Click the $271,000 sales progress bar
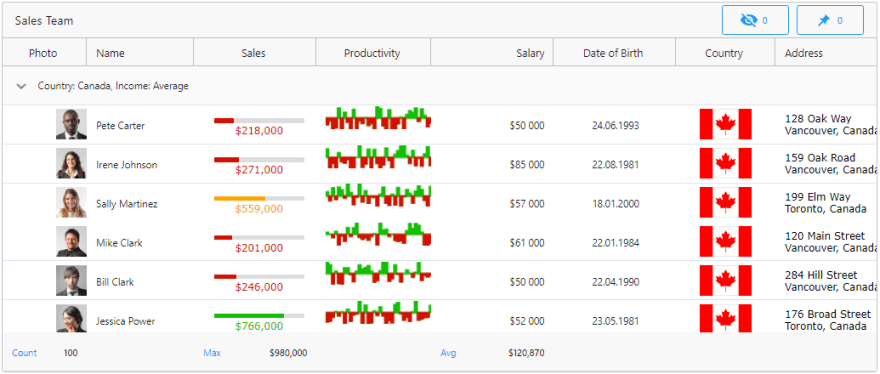 point(259,160)
